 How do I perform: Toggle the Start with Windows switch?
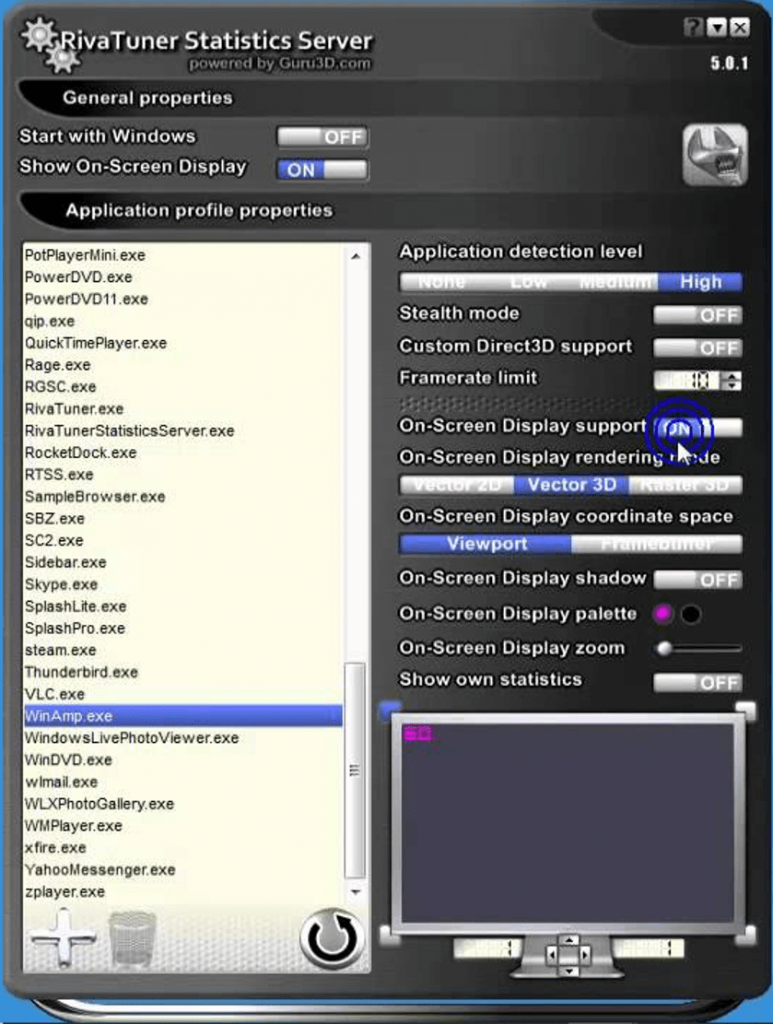pos(322,137)
